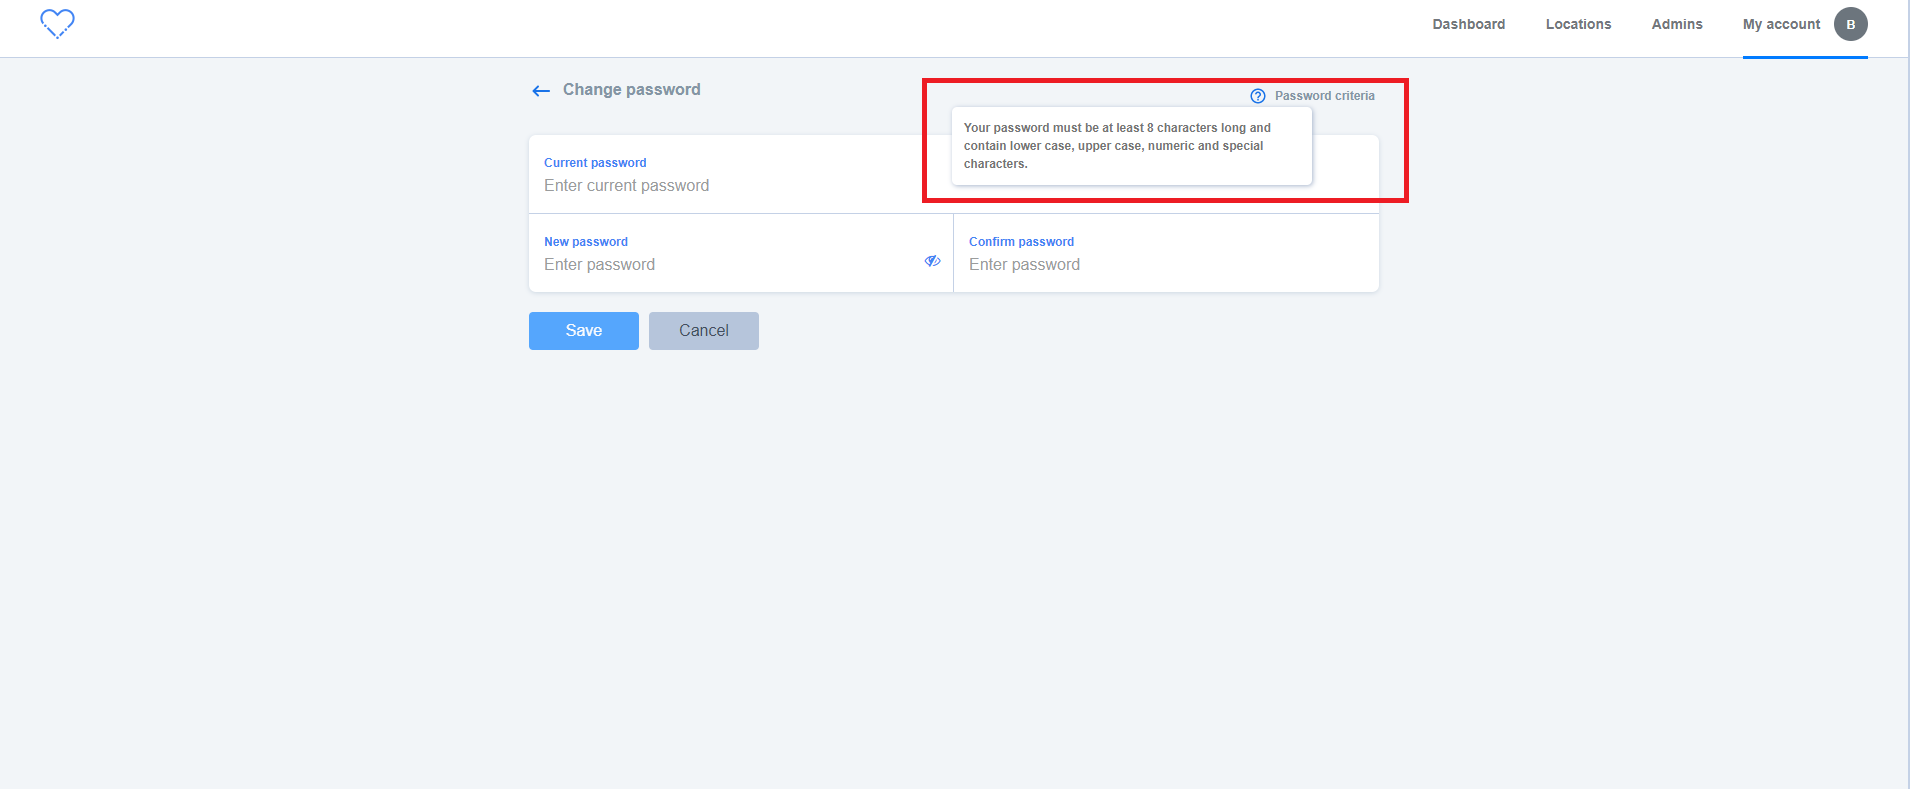This screenshot has width=1910, height=789.
Task: Open the B user avatar
Action: click(1850, 24)
